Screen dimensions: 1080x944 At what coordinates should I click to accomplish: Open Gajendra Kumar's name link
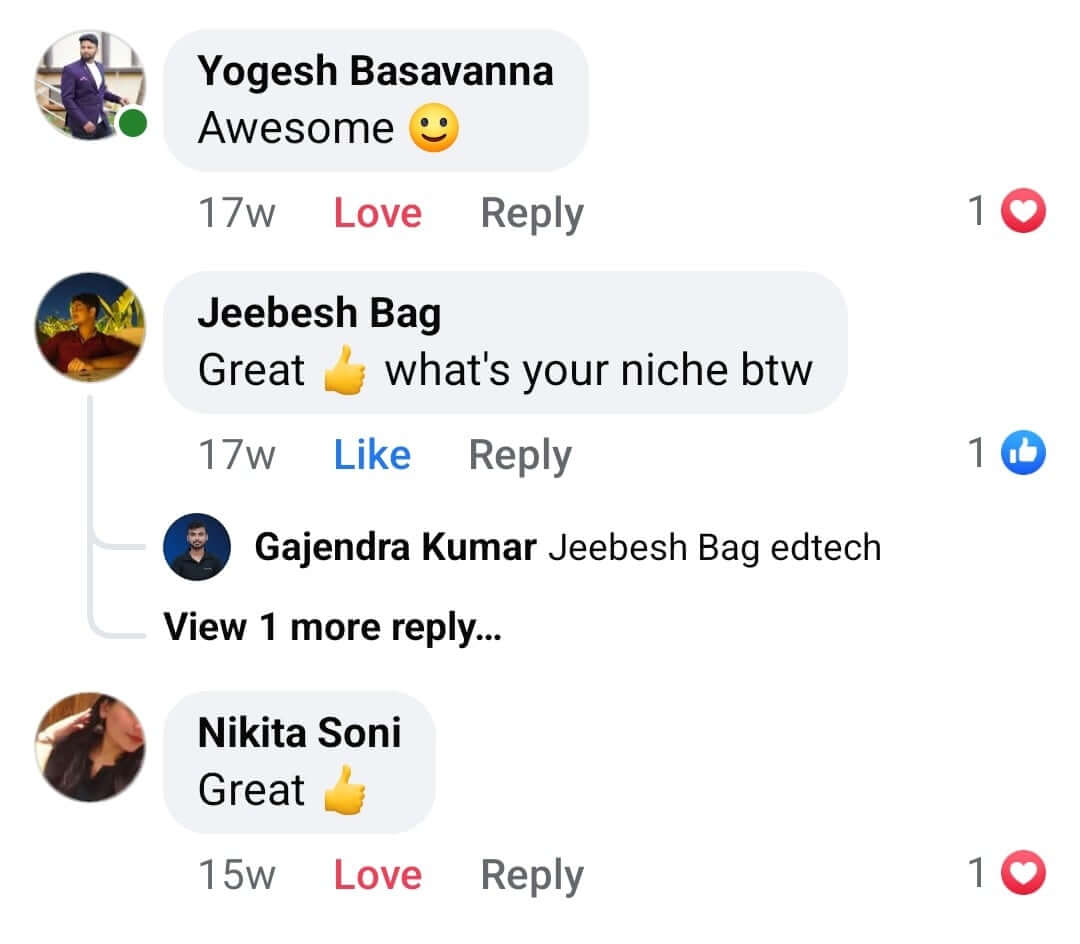click(x=395, y=547)
